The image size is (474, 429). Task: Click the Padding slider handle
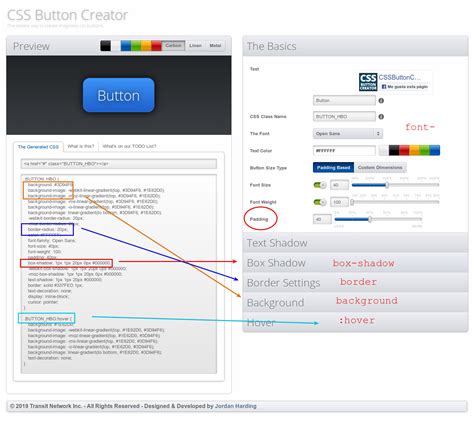tap(370, 219)
